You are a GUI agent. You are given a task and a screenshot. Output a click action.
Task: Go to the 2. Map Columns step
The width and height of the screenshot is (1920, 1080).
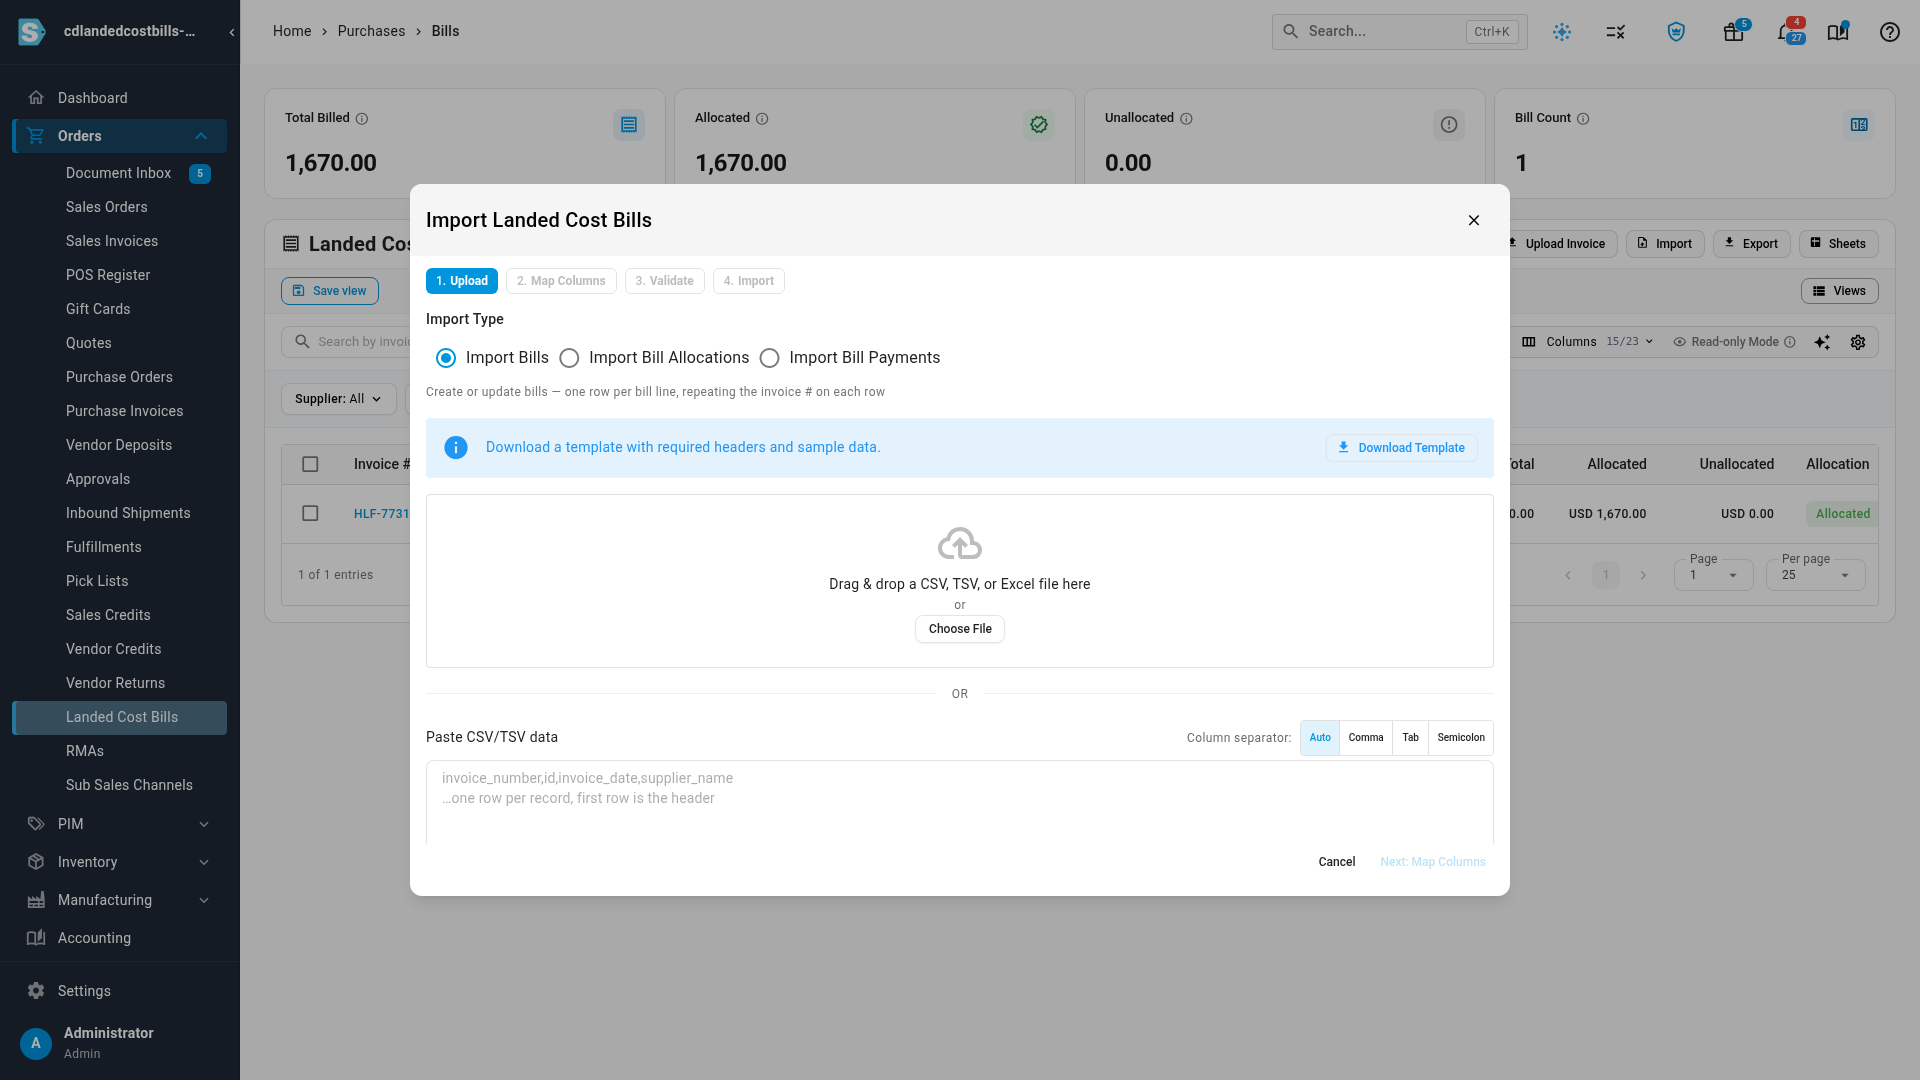pyautogui.click(x=561, y=281)
